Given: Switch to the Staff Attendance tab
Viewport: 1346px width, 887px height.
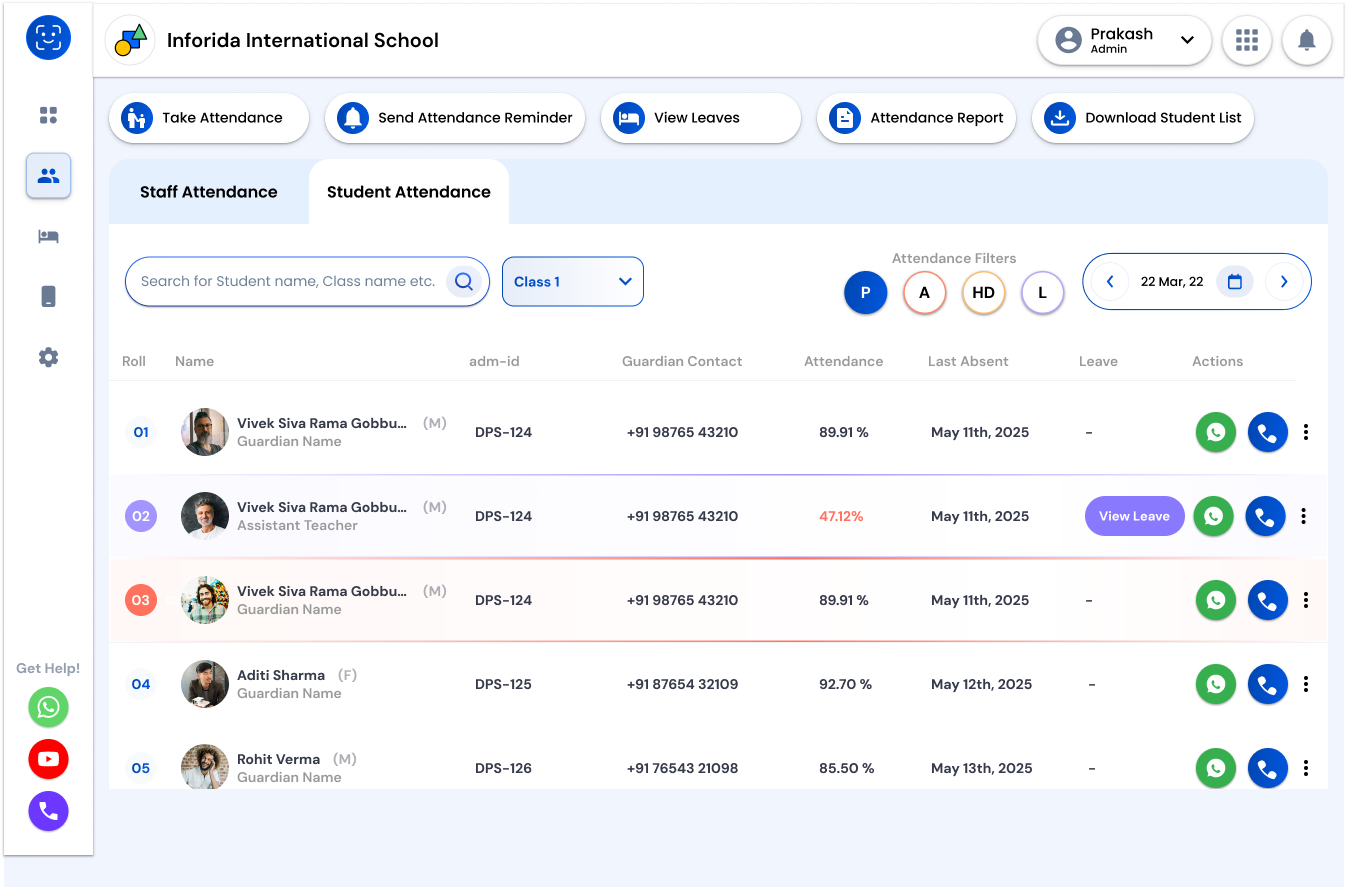Looking at the screenshot, I should [208, 192].
